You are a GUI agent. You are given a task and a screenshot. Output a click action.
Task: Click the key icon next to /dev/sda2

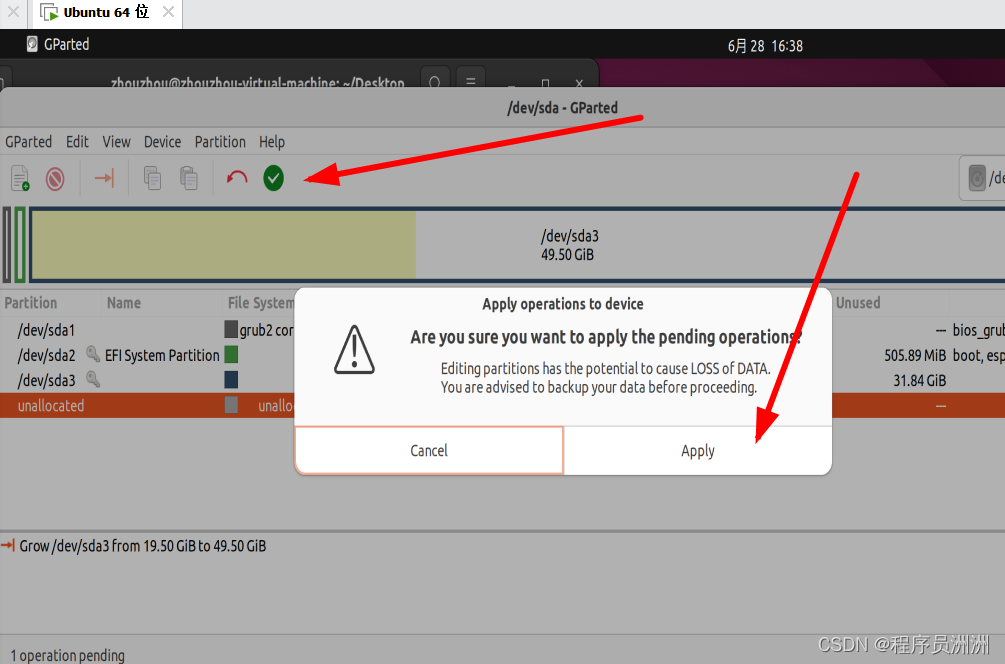(x=93, y=354)
